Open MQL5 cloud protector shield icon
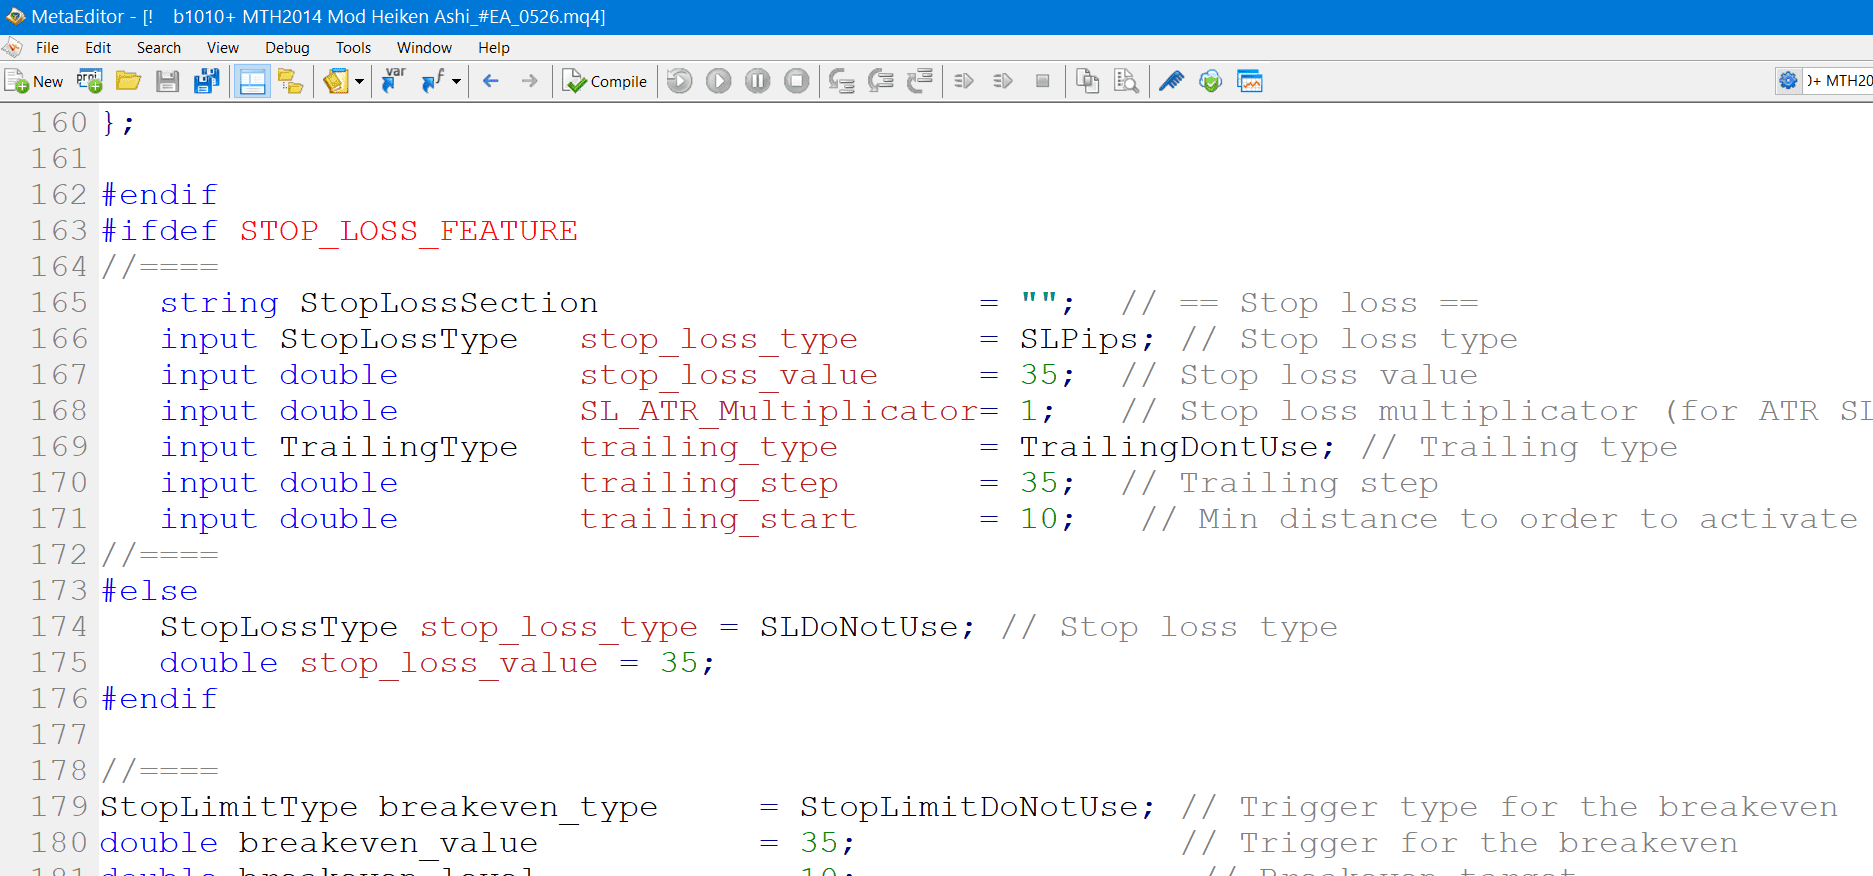The height and width of the screenshot is (876, 1873). pyautogui.click(x=1210, y=81)
